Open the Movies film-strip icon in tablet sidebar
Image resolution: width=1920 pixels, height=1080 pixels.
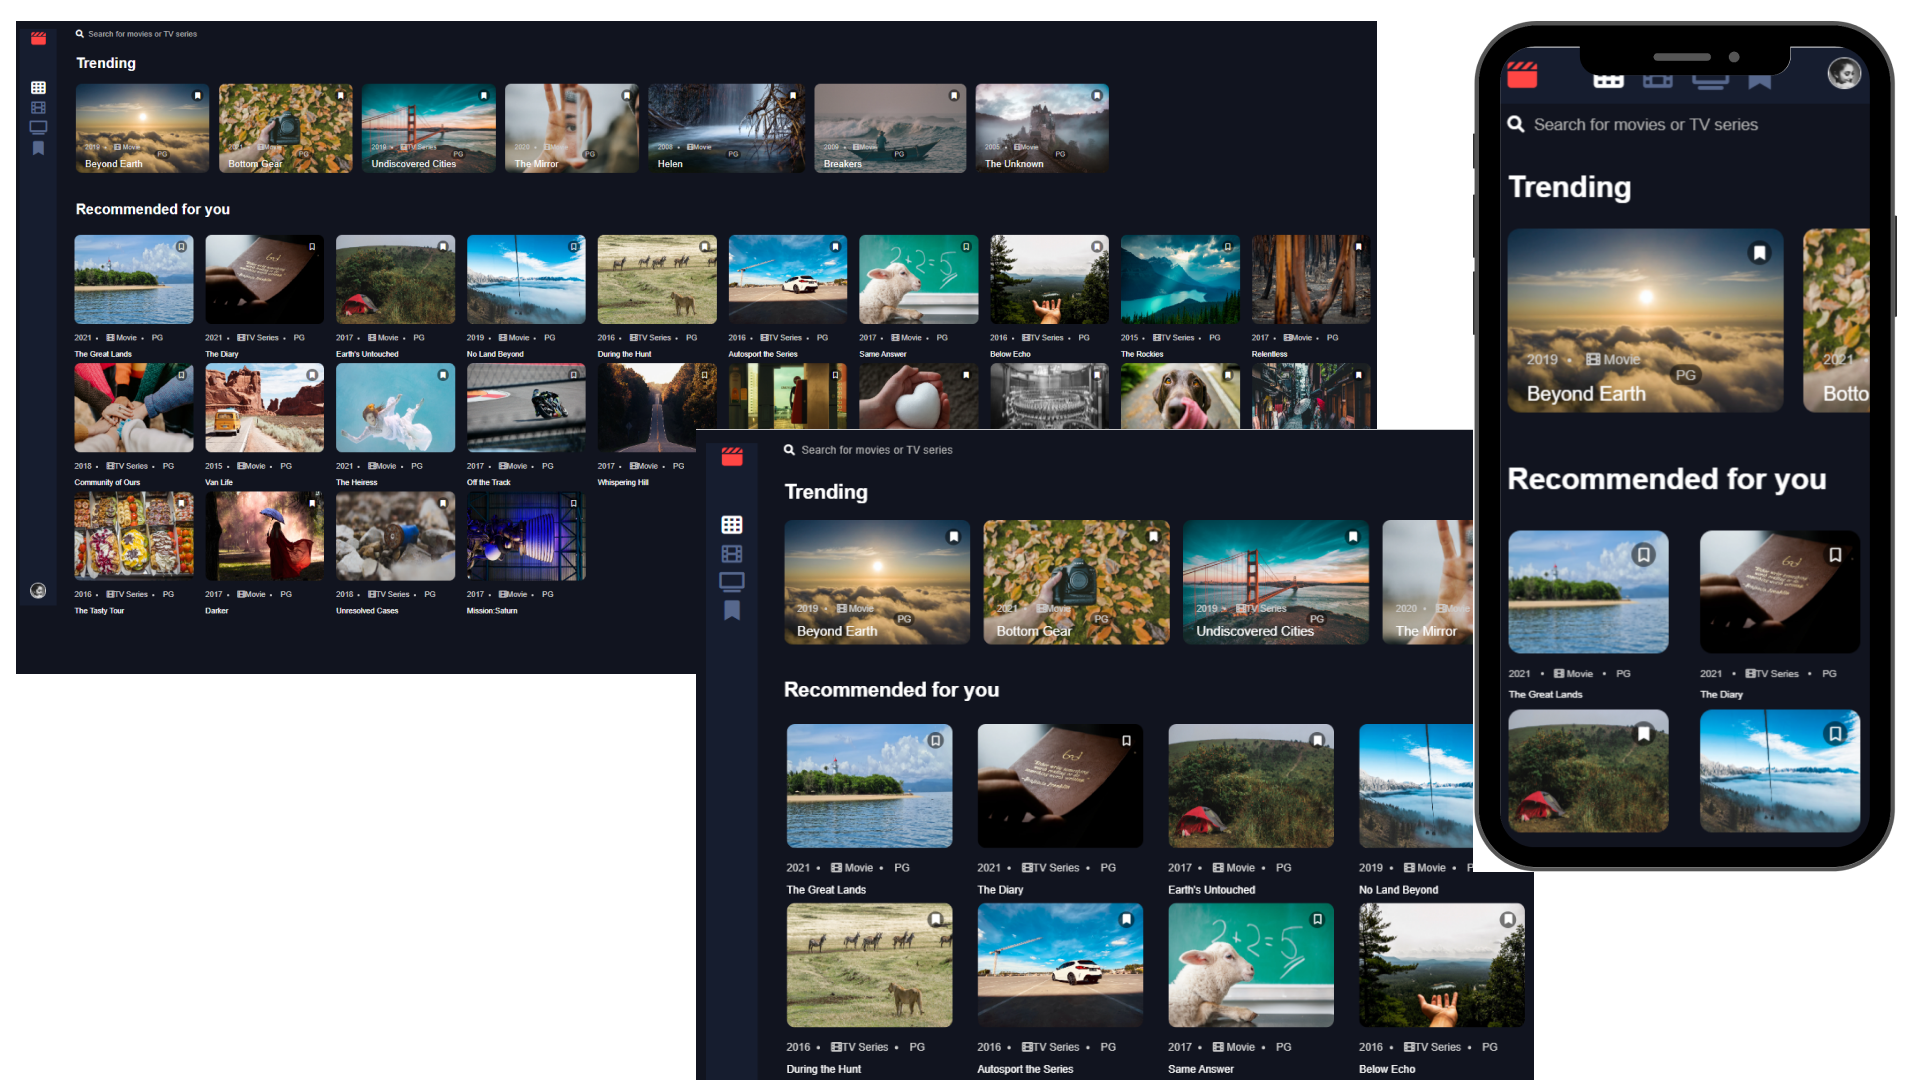coord(732,554)
